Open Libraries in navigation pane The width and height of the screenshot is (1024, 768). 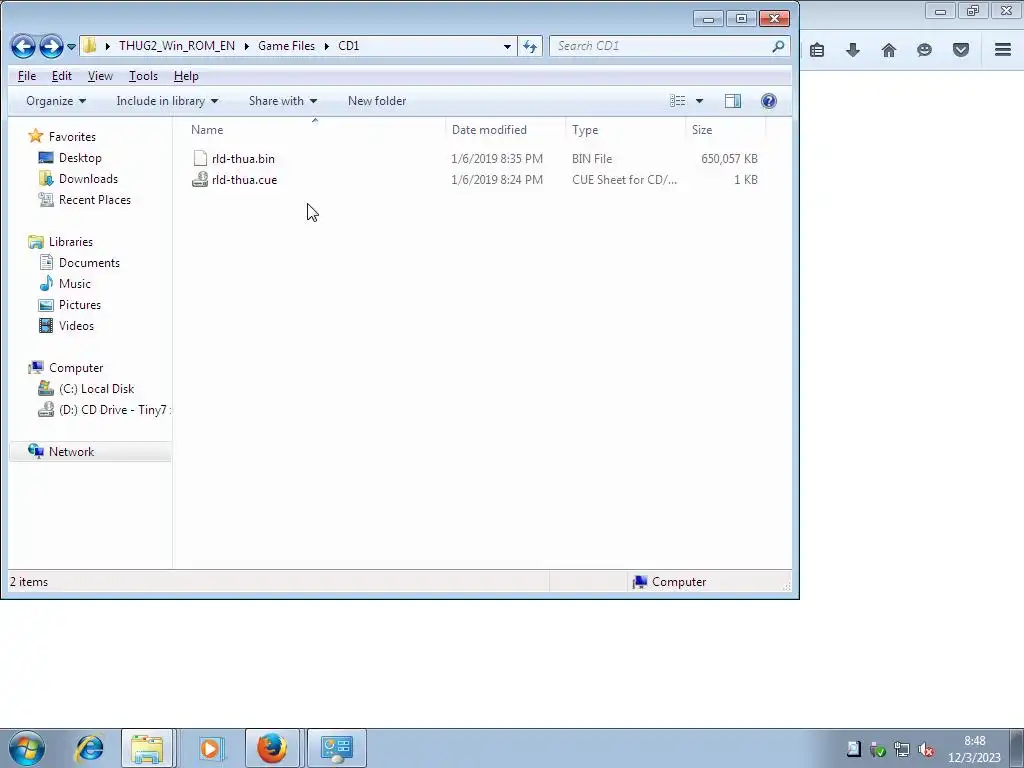point(71,242)
